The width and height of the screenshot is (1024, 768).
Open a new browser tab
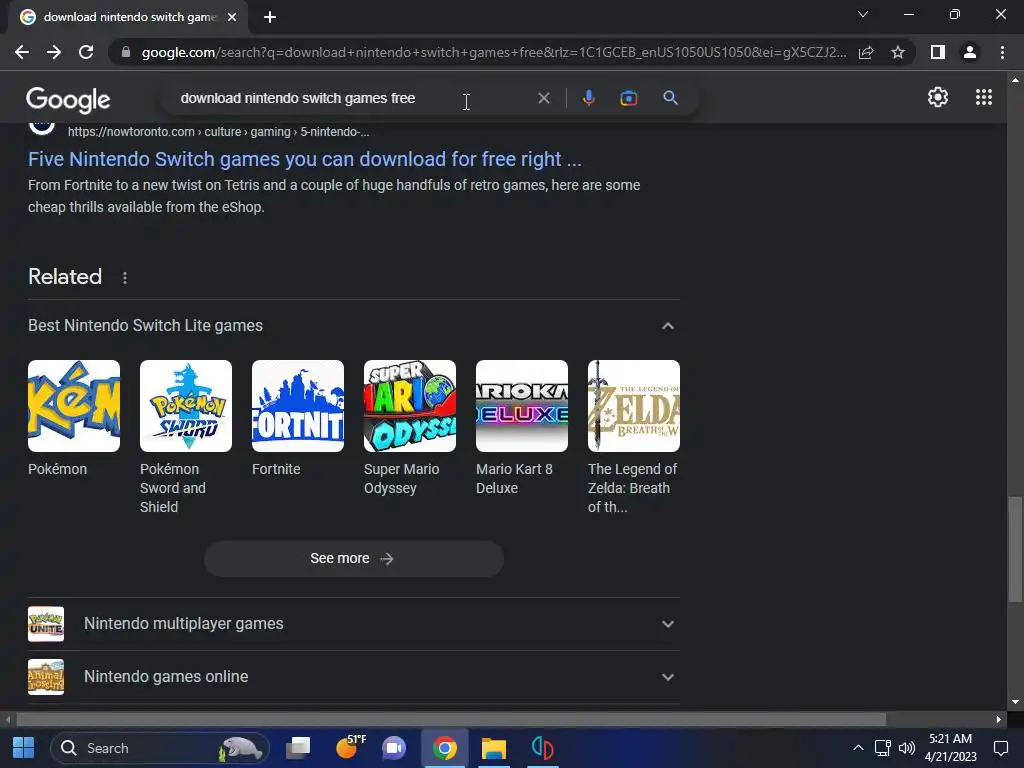tap(270, 17)
